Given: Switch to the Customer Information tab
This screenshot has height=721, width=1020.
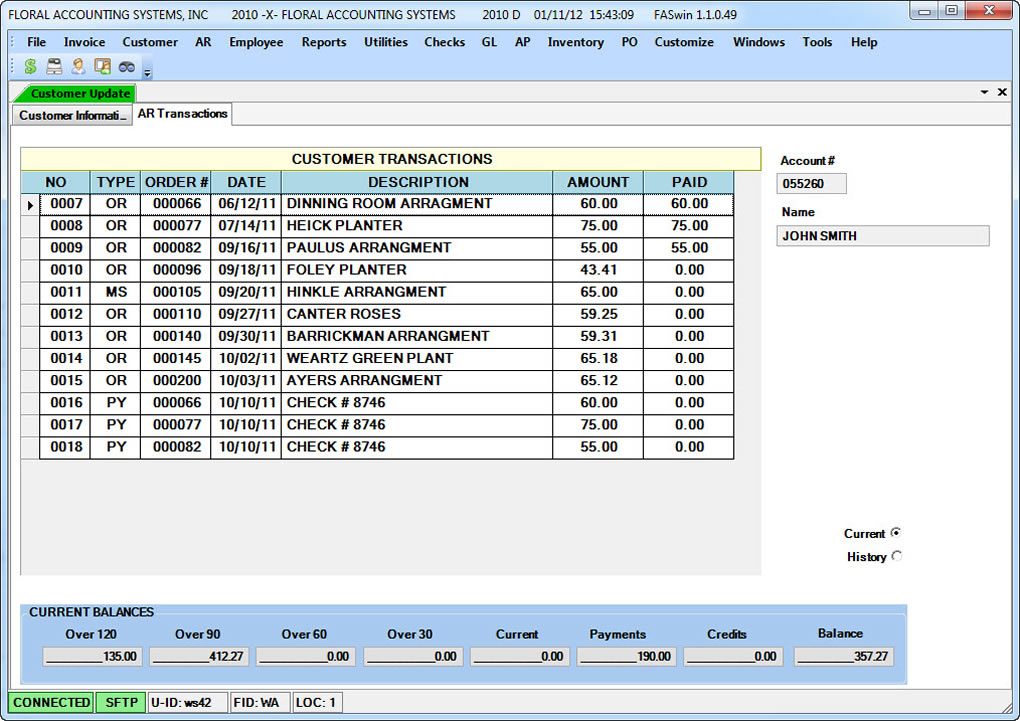Looking at the screenshot, I should tap(74, 115).
